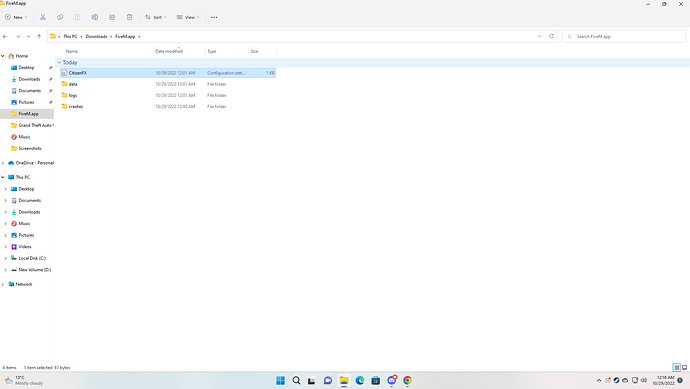Expand OneDrive - Personal in sidebar
This screenshot has height=389, width=690.
tap(3, 163)
